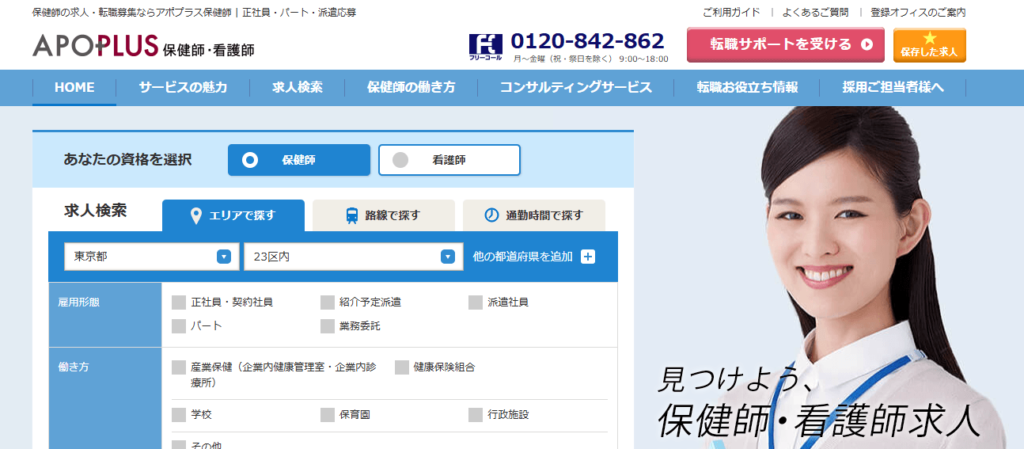Check the 正社員・契約社員 checkbox
Screen dimensions: 1024x449
click(x=179, y=302)
